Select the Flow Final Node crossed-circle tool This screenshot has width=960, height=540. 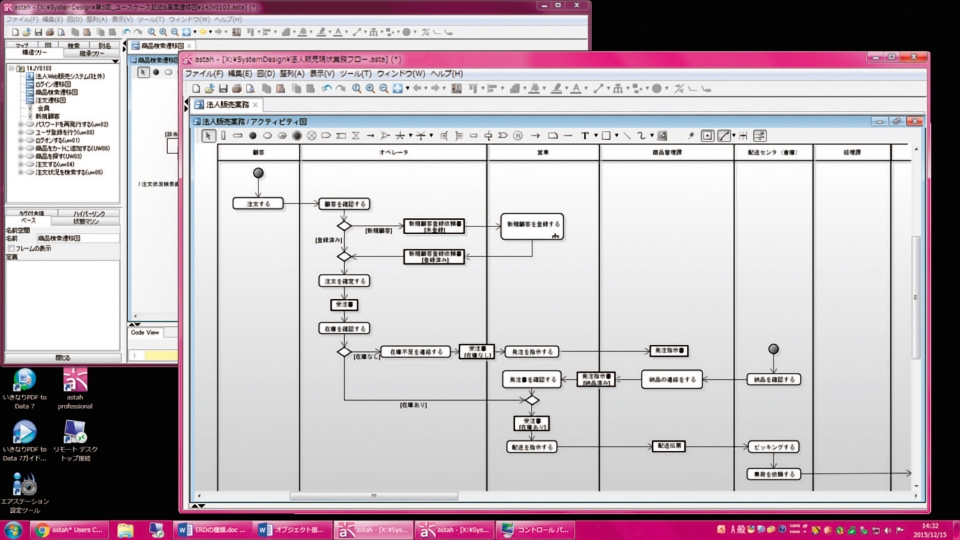tap(312, 136)
